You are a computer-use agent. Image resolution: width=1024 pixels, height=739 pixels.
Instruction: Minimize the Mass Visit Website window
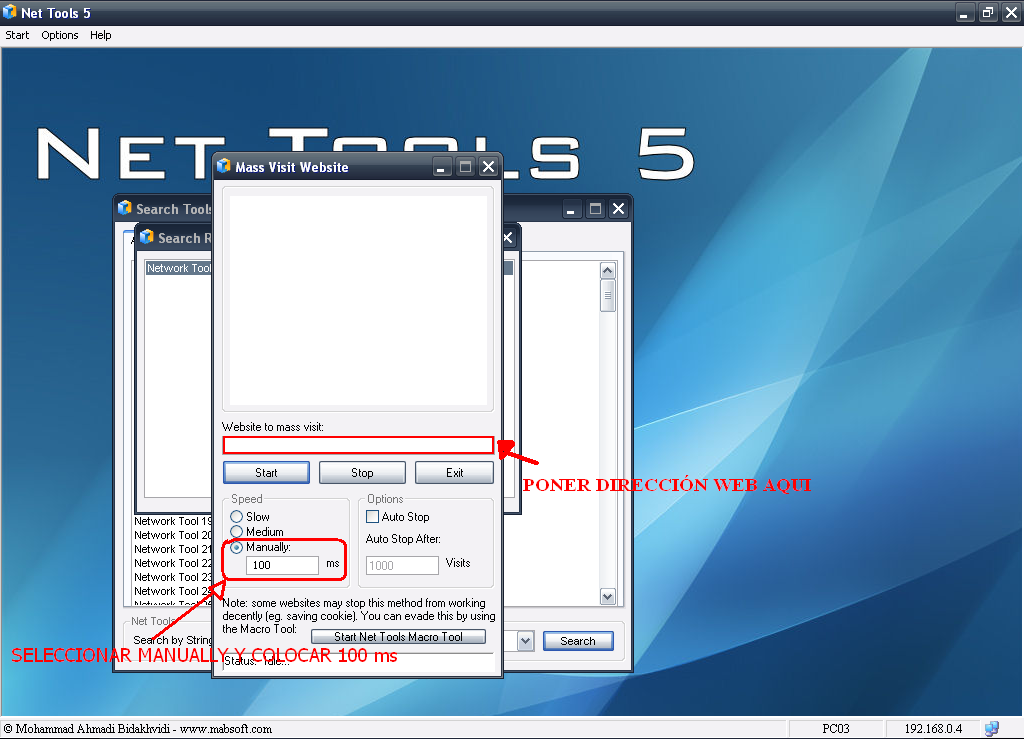click(441, 167)
